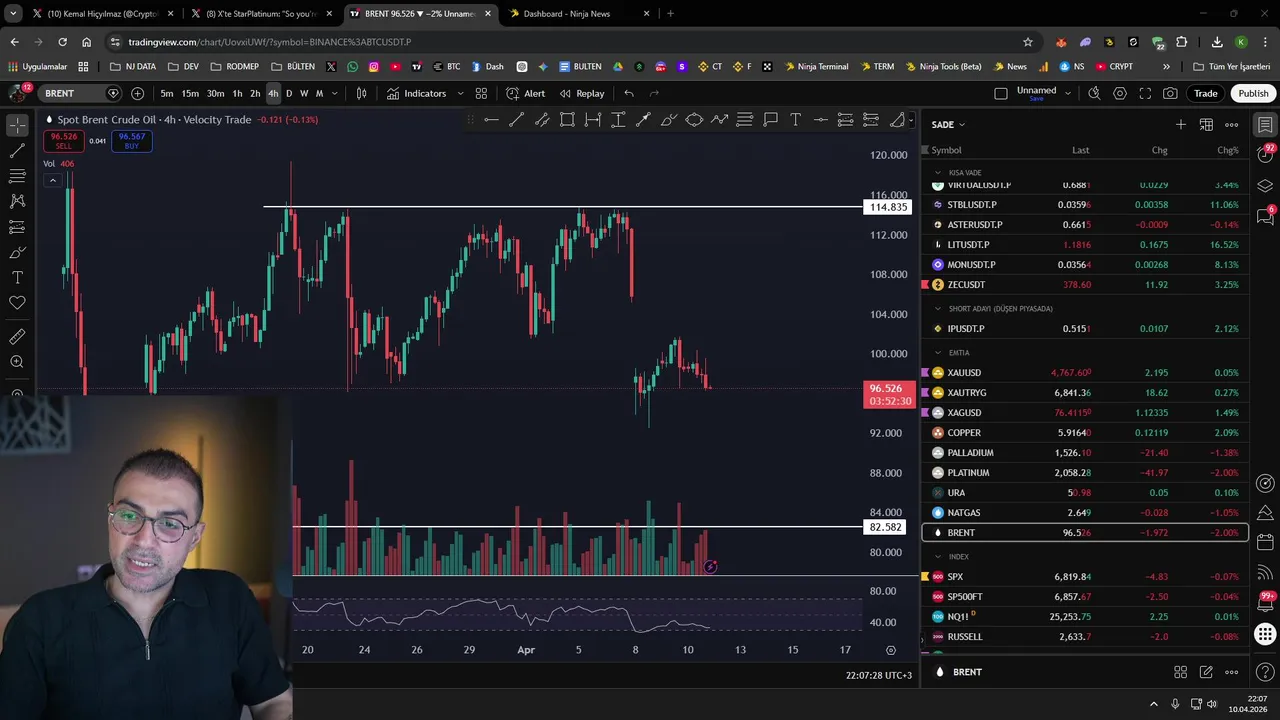Open the trend line tools in left sidebar
Screen dimensions: 1280x720
(17, 151)
